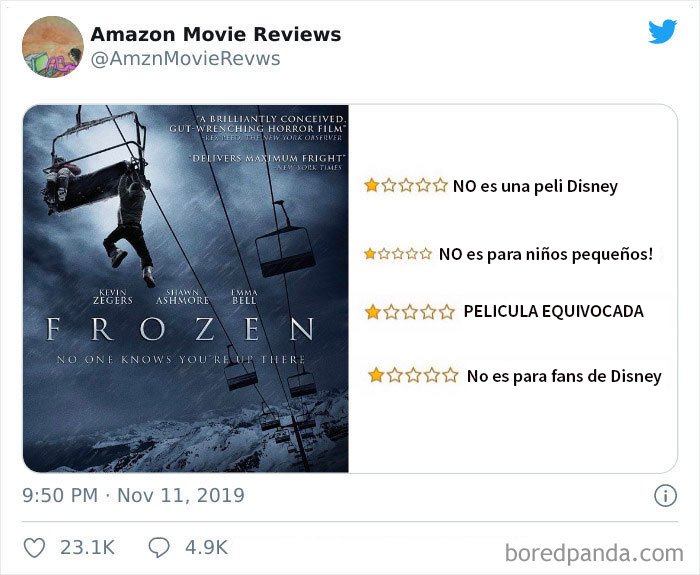
Task: Open the tweet info circle icon
Action: [665, 496]
